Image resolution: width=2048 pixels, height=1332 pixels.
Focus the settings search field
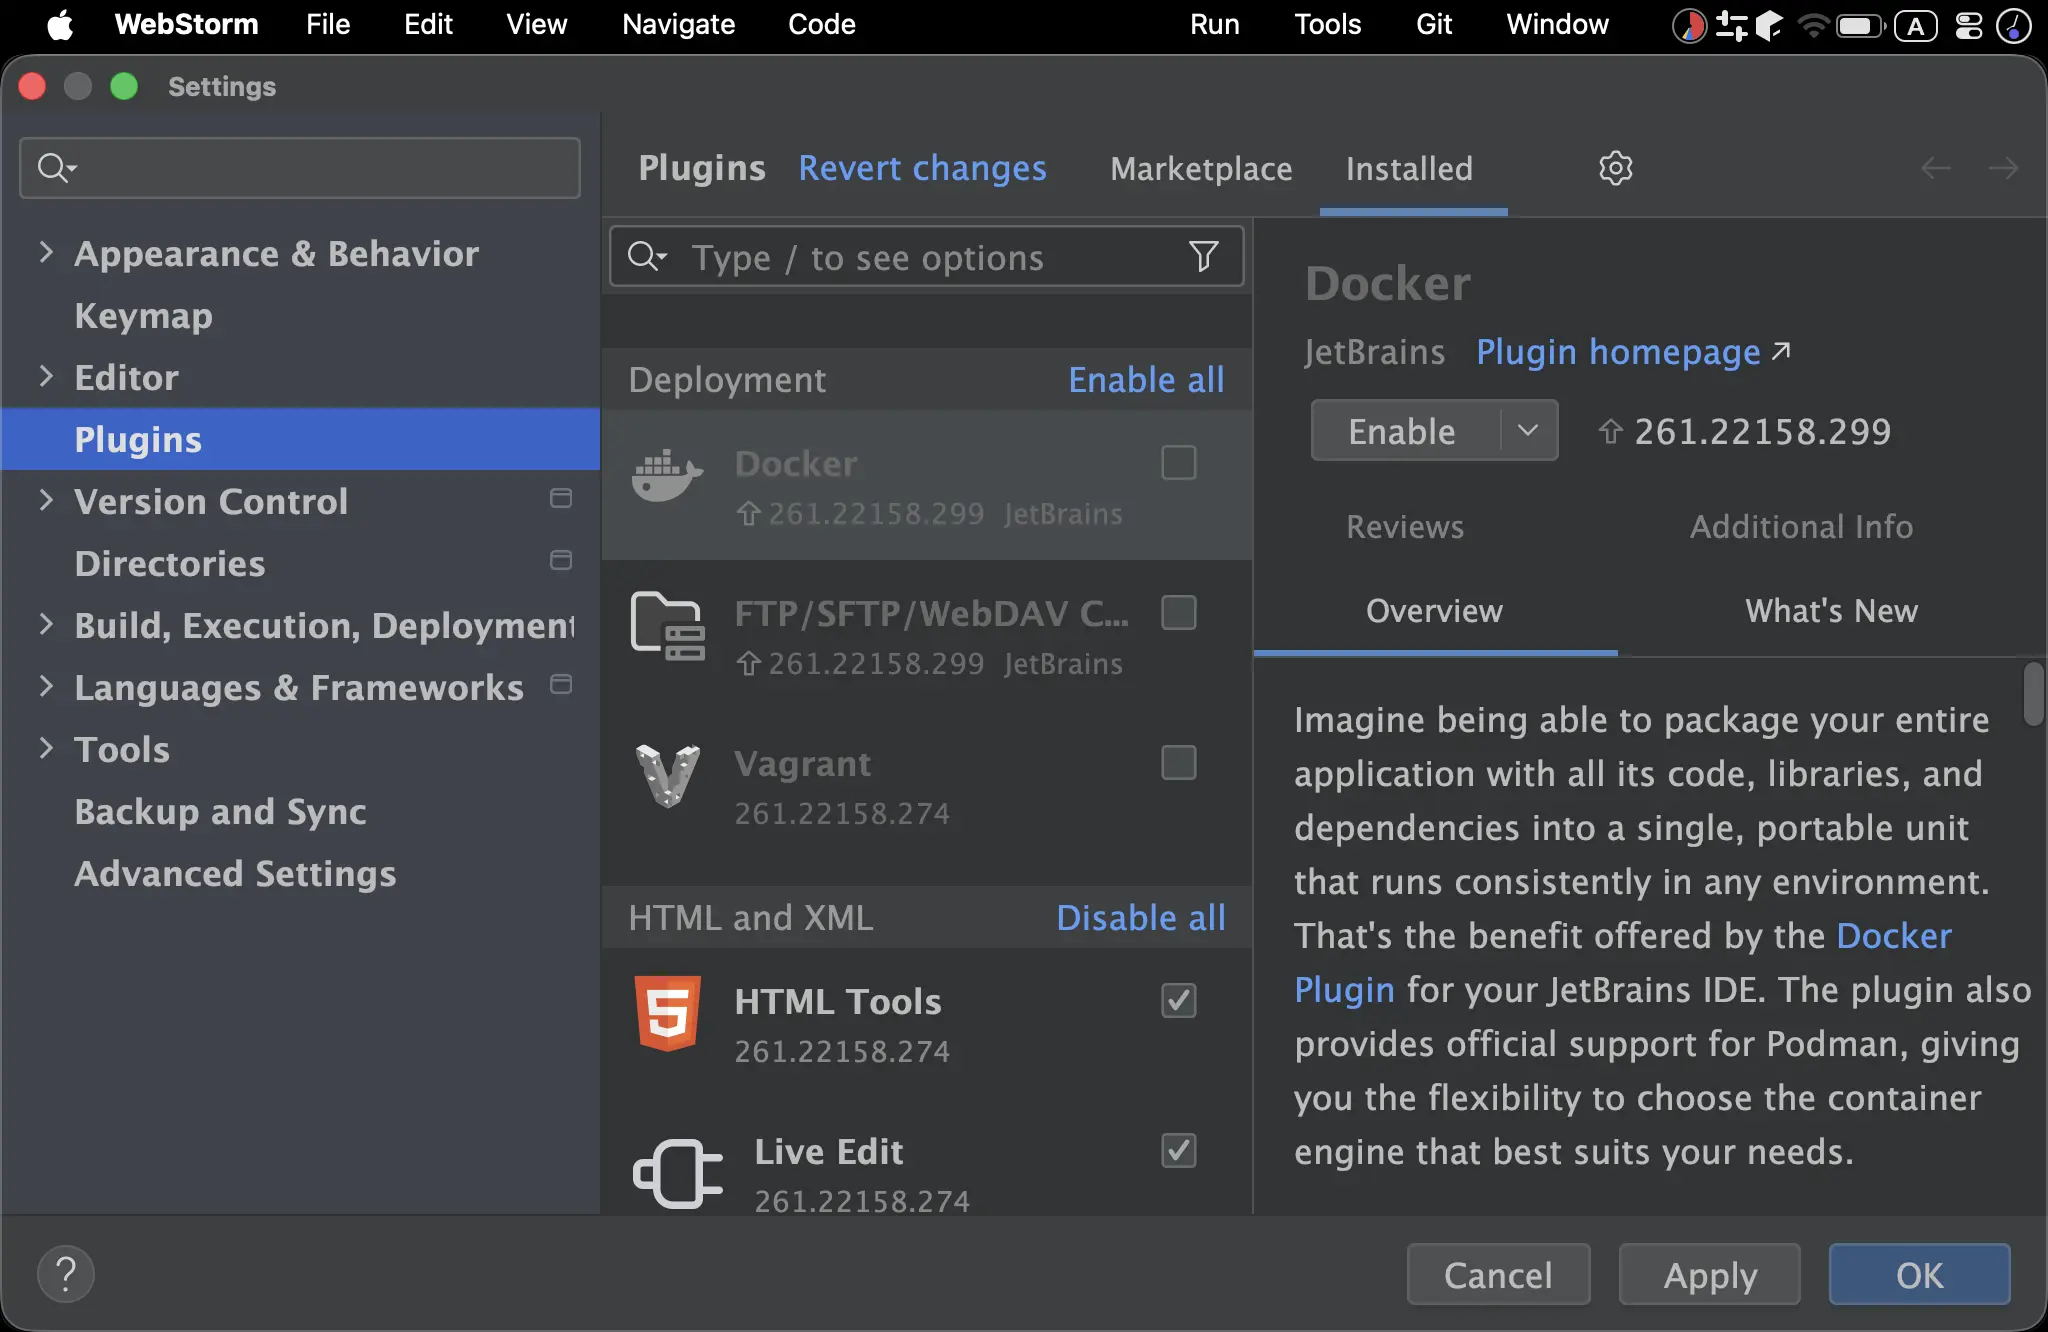tap(300, 167)
